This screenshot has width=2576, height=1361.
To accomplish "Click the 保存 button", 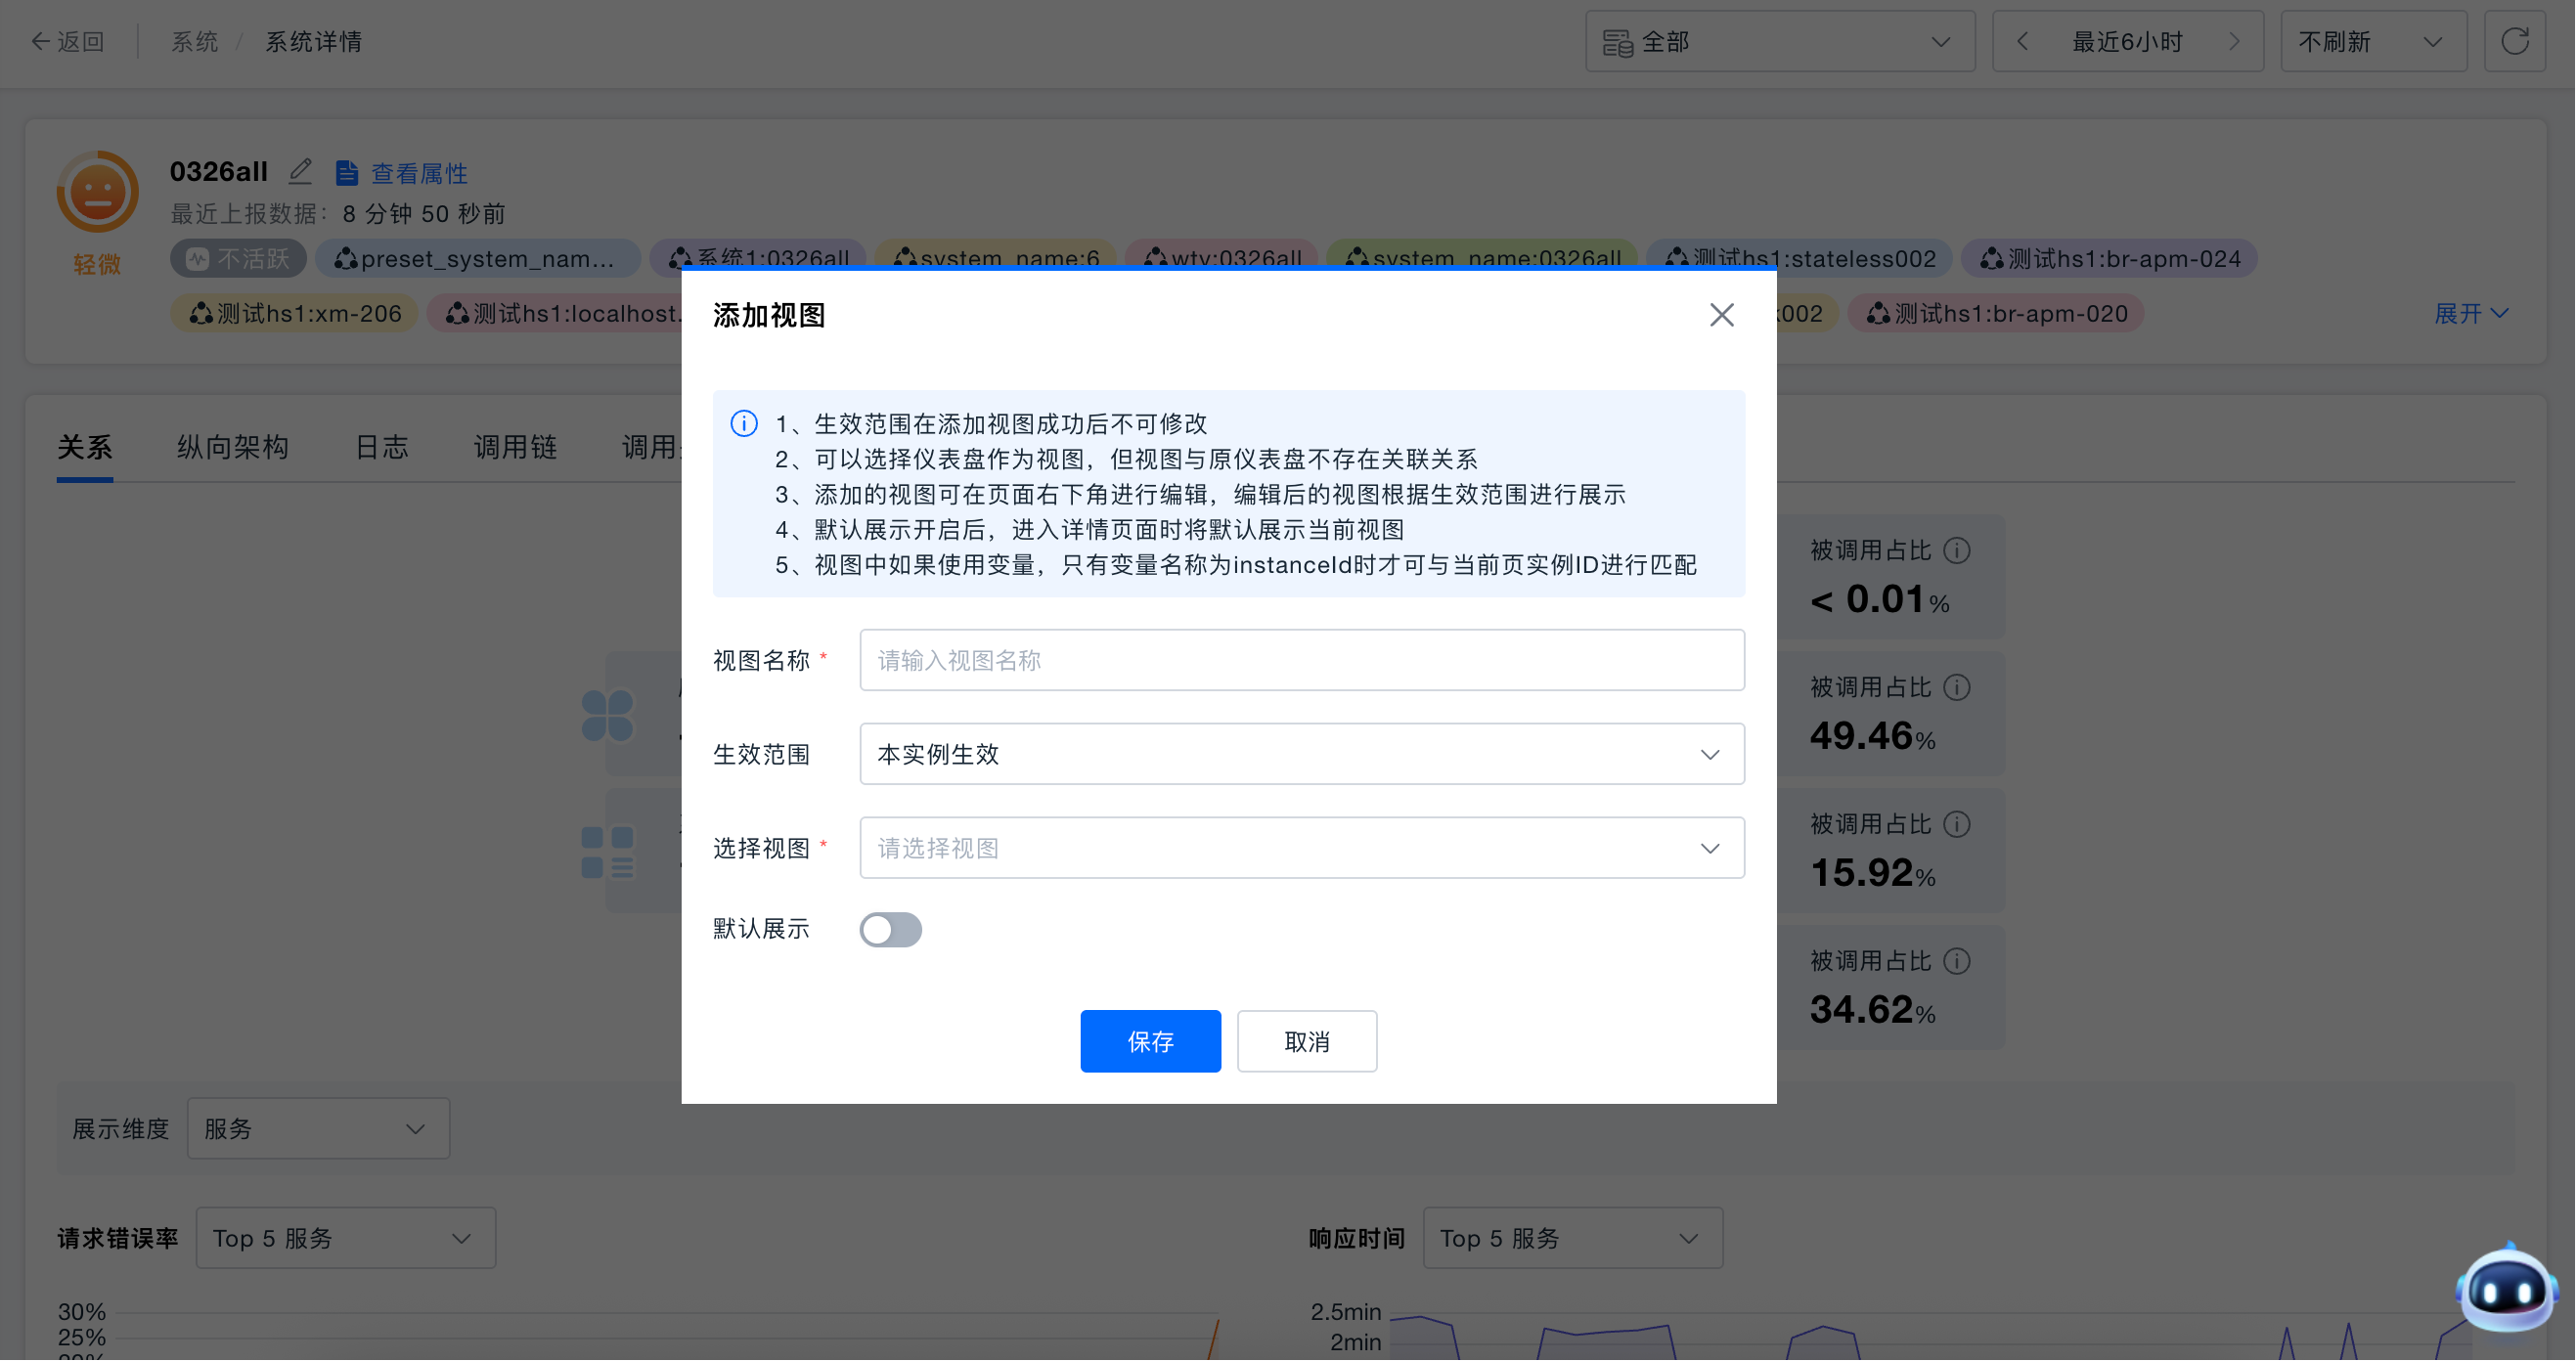I will [1150, 1041].
